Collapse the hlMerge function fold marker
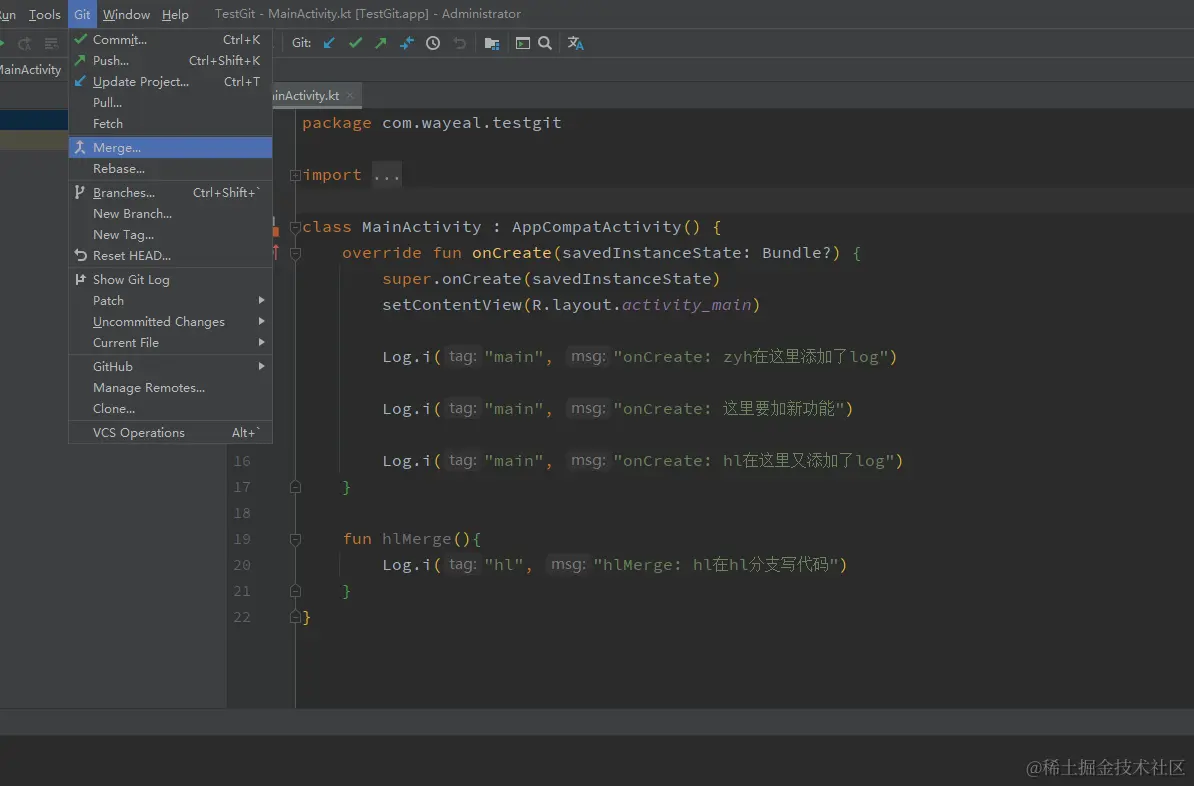This screenshot has height=786, width=1194. coord(295,539)
